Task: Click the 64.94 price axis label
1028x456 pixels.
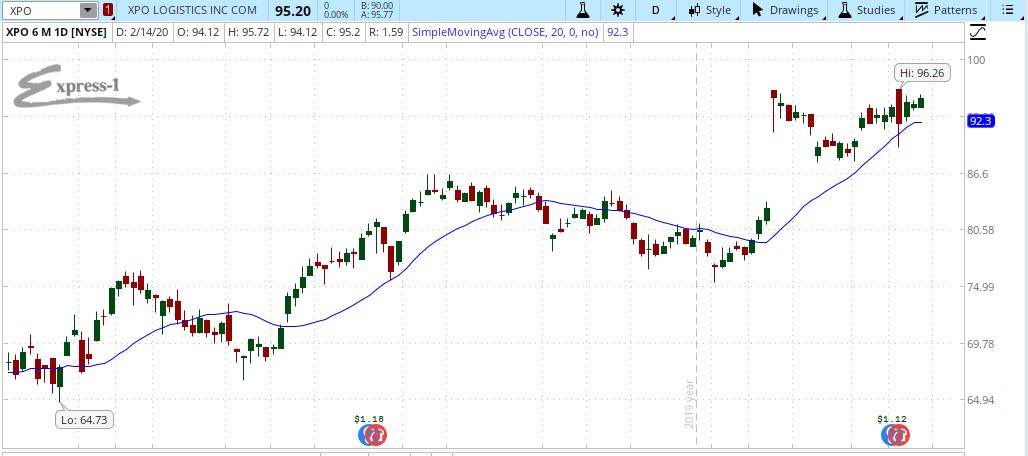Action: pyautogui.click(x=982, y=400)
